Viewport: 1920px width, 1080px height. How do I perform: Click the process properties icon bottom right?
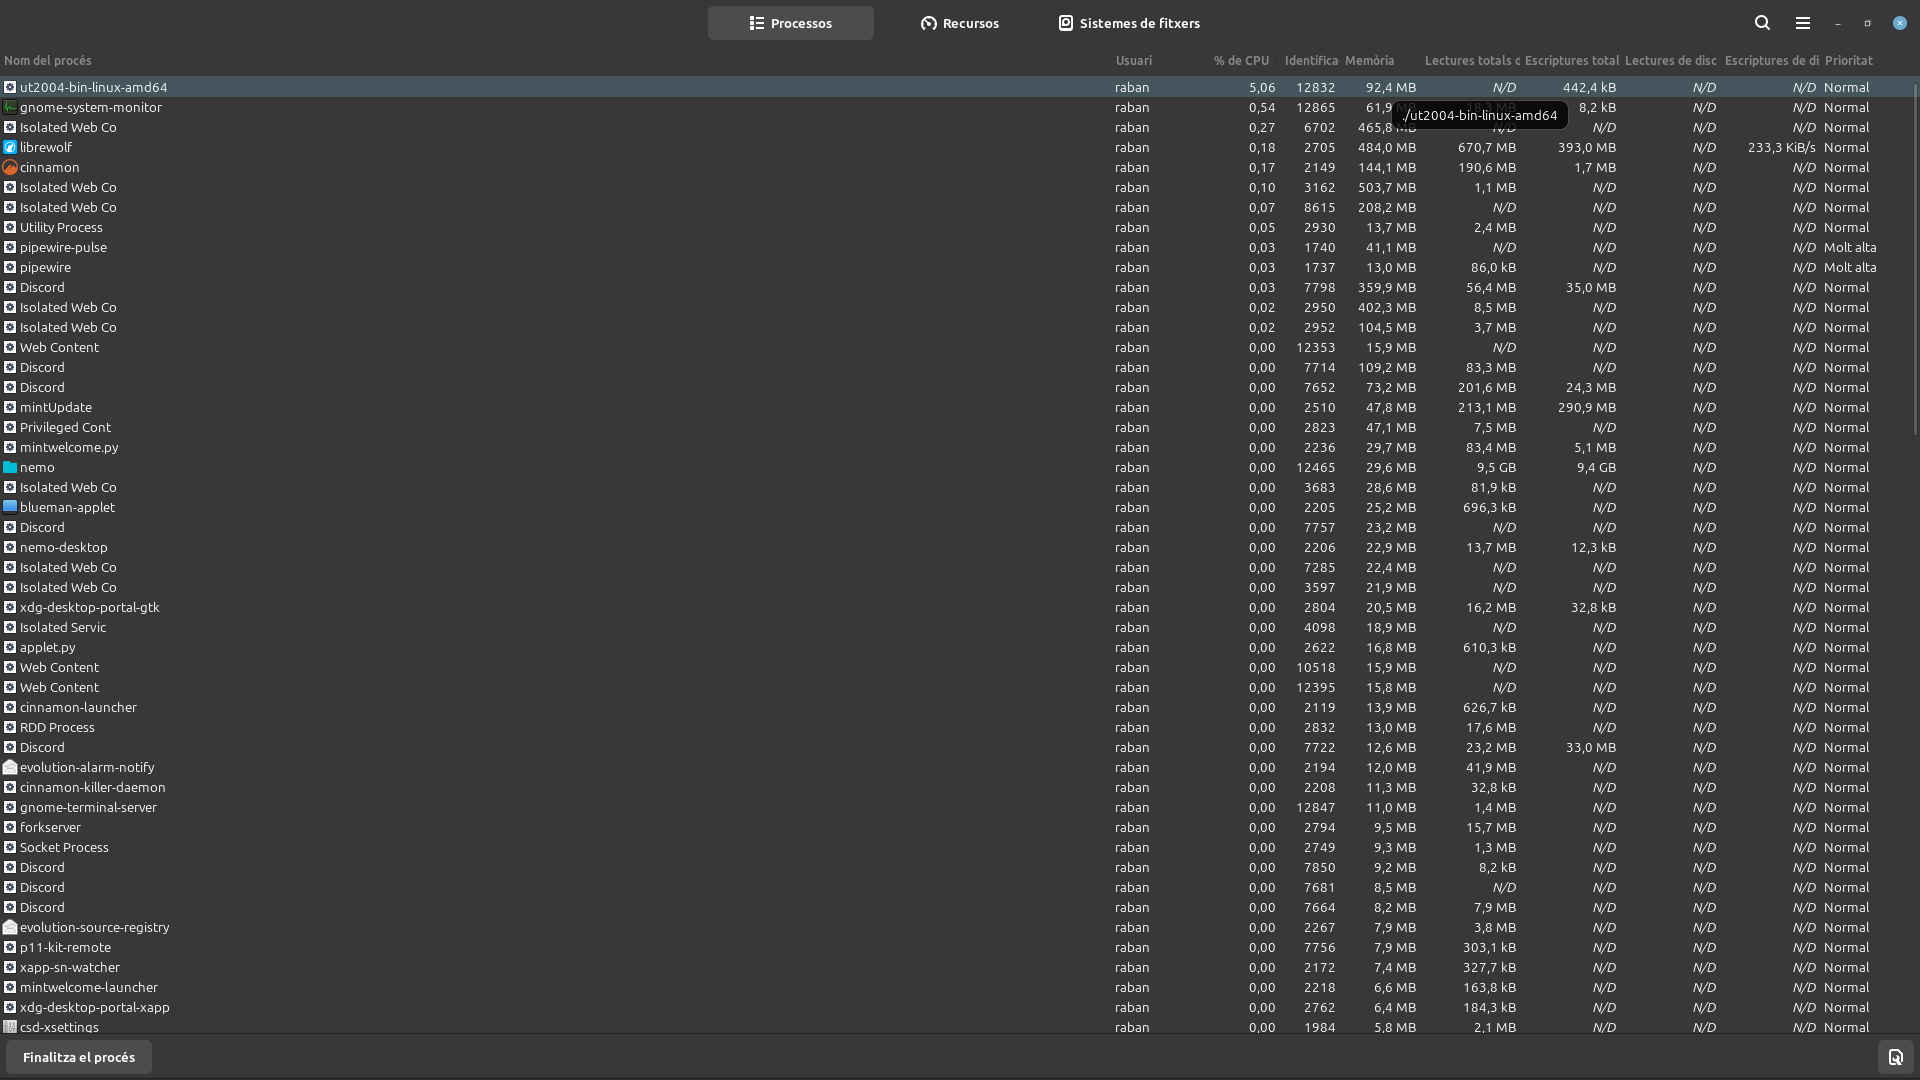pyautogui.click(x=1895, y=1057)
